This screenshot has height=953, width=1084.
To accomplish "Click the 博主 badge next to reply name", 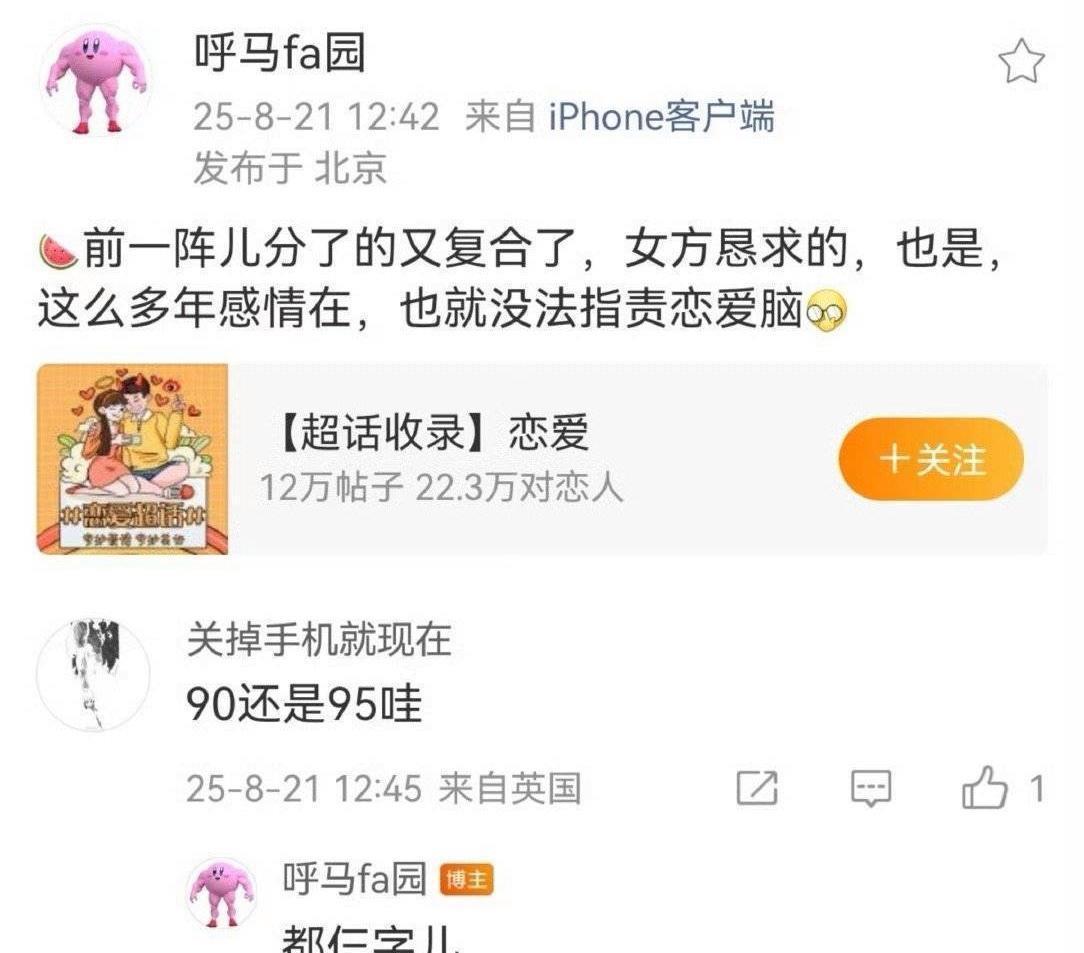I will [x=467, y=880].
